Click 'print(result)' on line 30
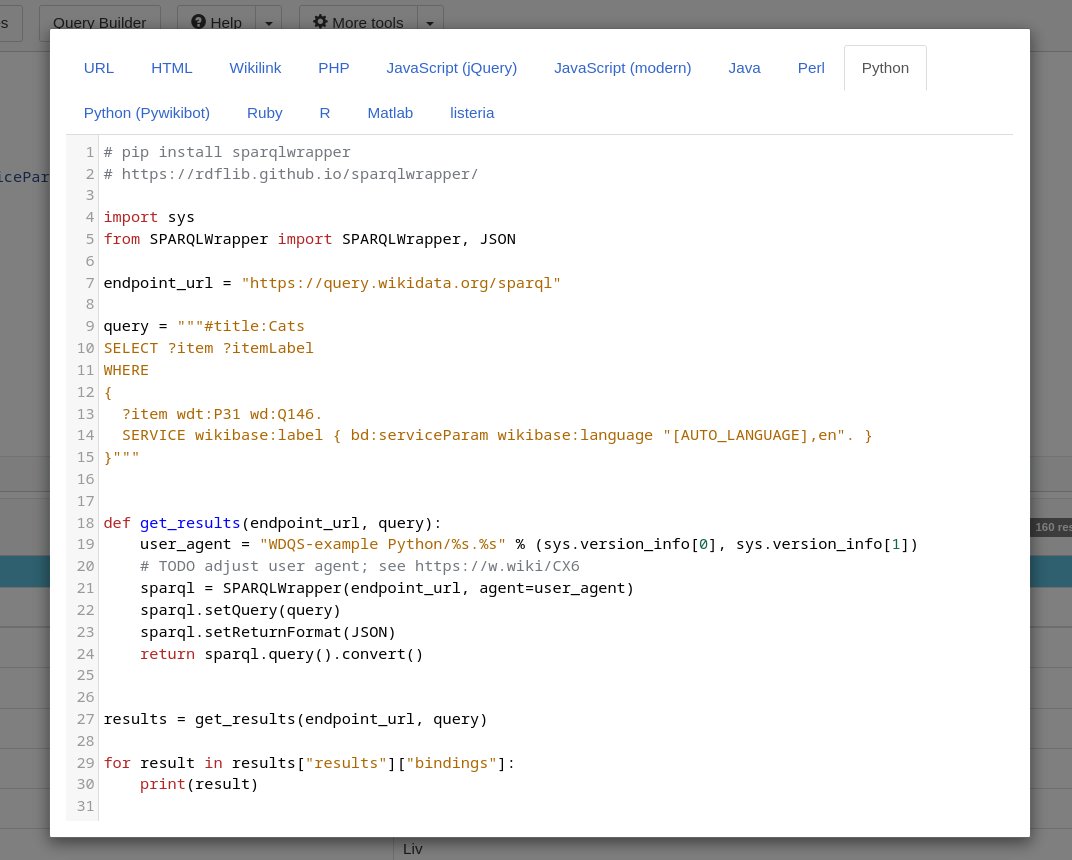 (199, 784)
